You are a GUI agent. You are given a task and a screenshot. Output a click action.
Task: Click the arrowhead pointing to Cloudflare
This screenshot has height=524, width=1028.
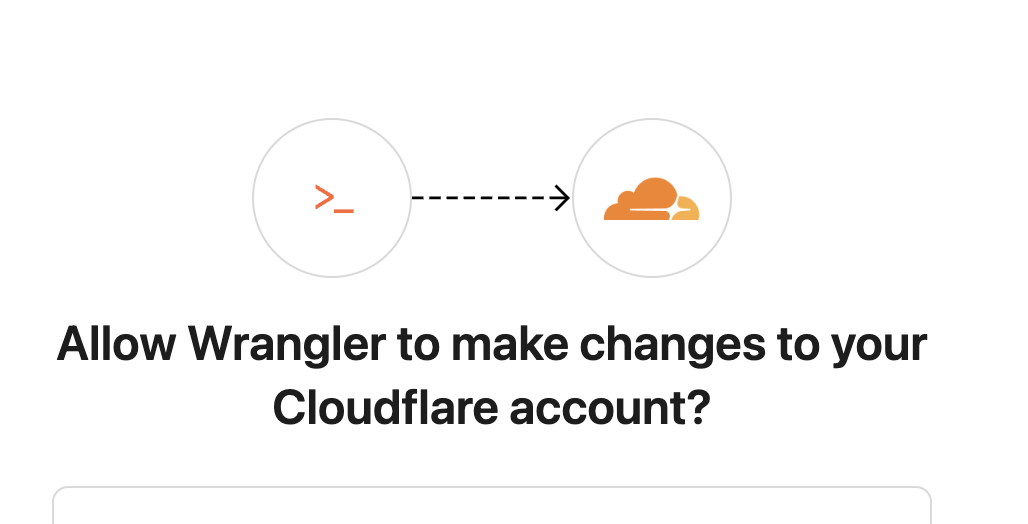tap(562, 198)
